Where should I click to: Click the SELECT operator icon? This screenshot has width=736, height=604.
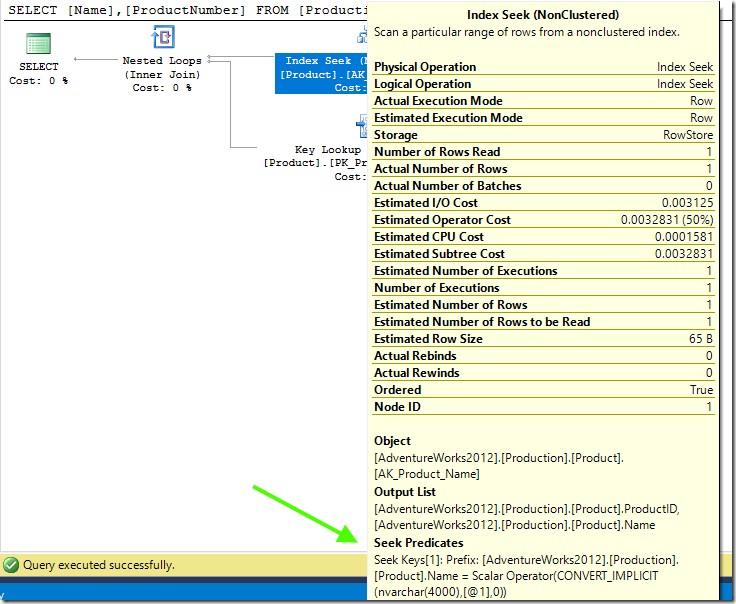pyautogui.click(x=39, y=43)
